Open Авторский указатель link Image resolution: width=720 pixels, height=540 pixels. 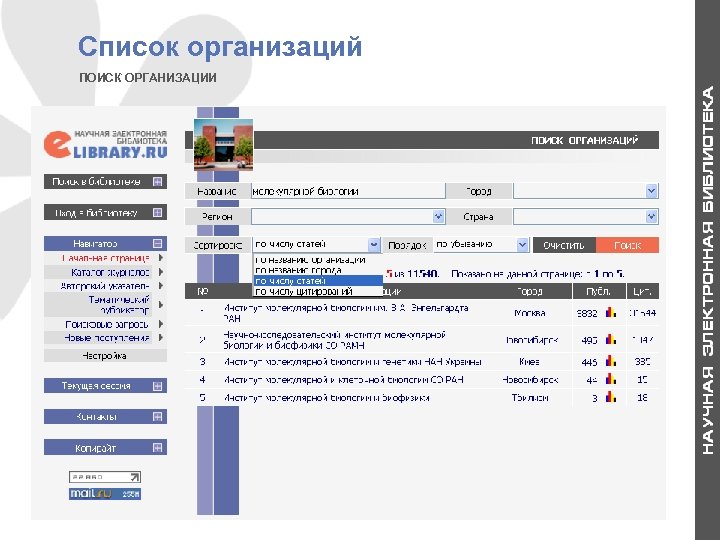(x=105, y=286)
